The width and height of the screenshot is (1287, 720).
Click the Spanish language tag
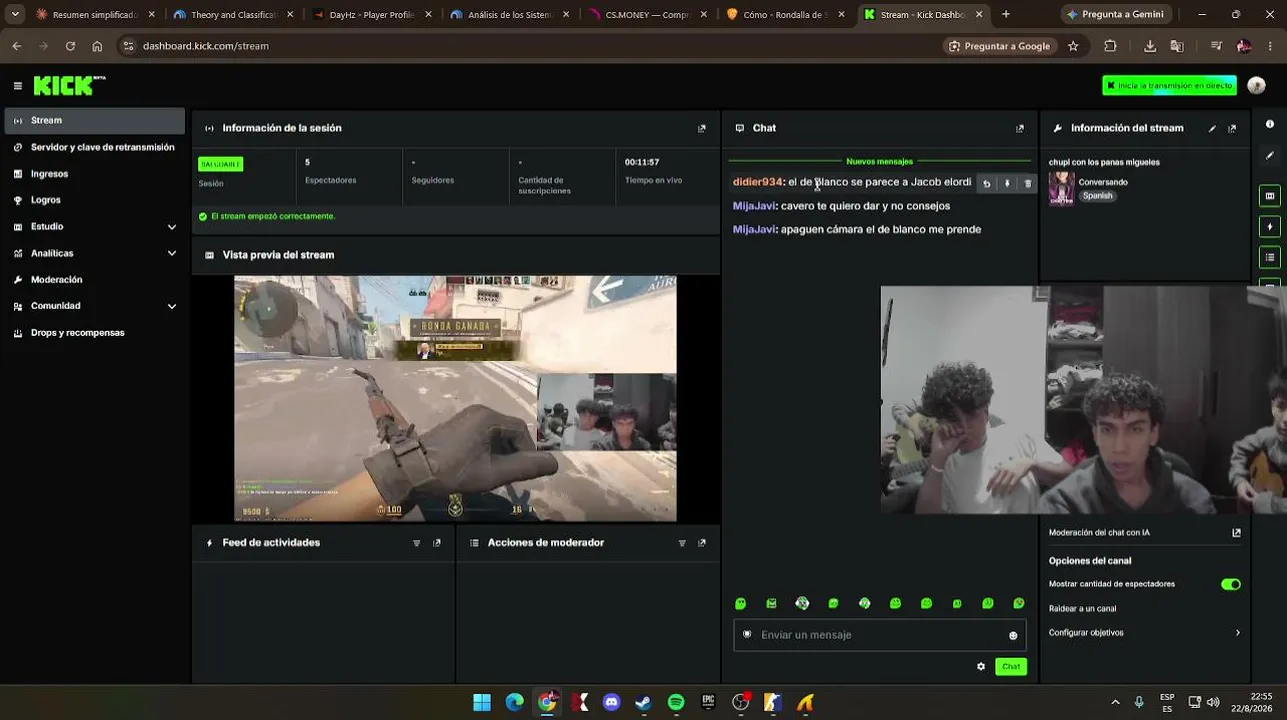click(x=1097, y=196)
